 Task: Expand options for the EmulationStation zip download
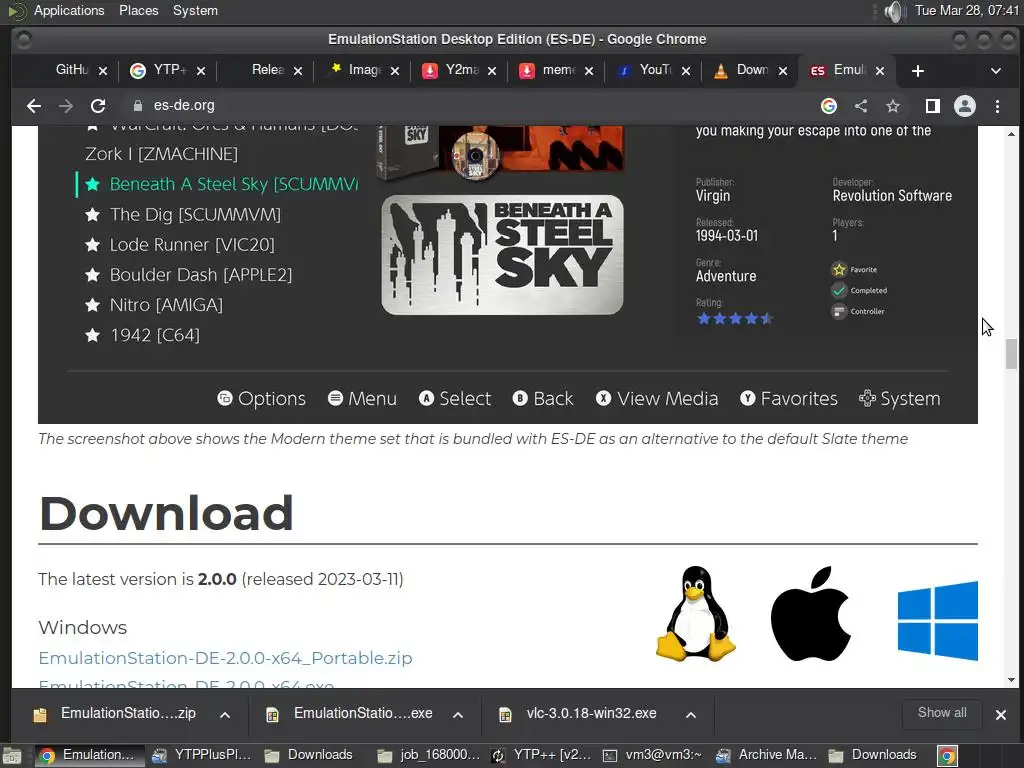tap(225, 715)
